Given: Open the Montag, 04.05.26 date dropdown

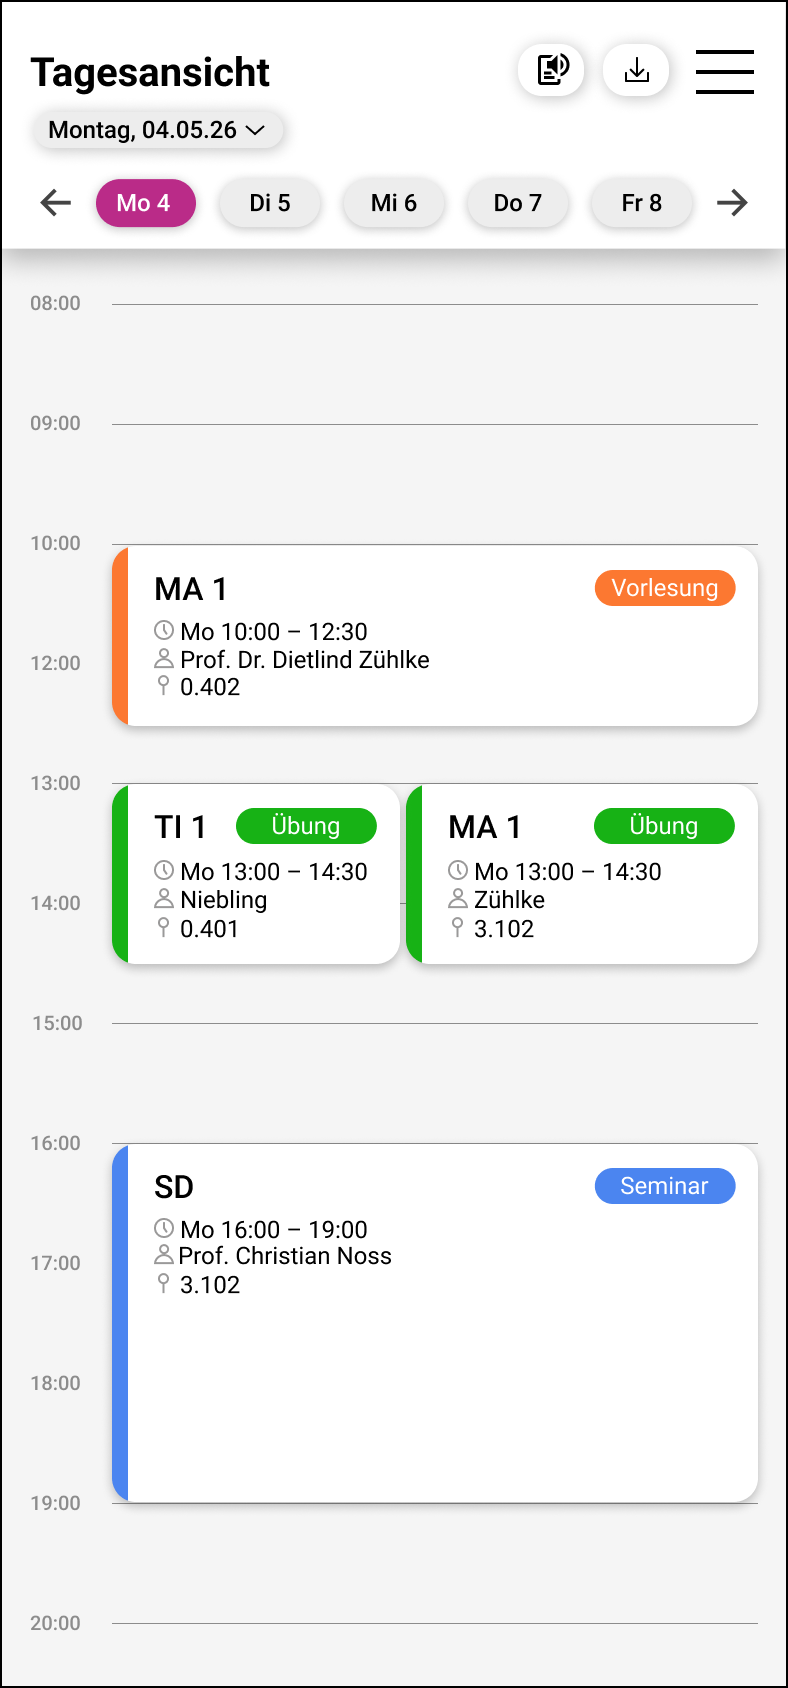Looking at the screenshot, I should (158, 130).
